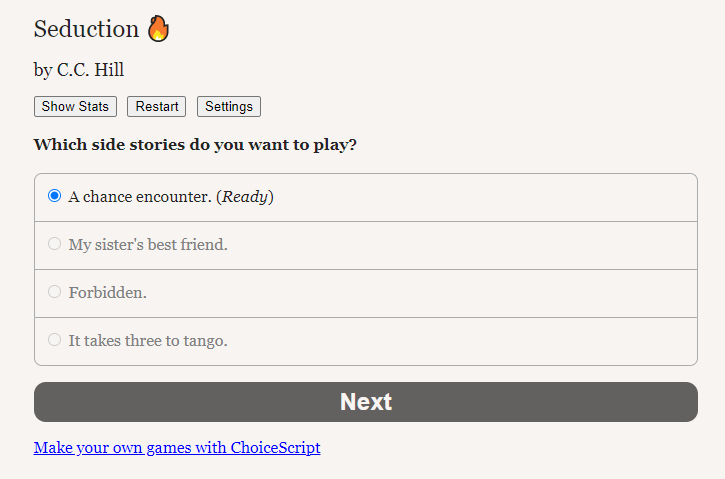Select the A chance encounter radio button

click(x=55, y=196)
